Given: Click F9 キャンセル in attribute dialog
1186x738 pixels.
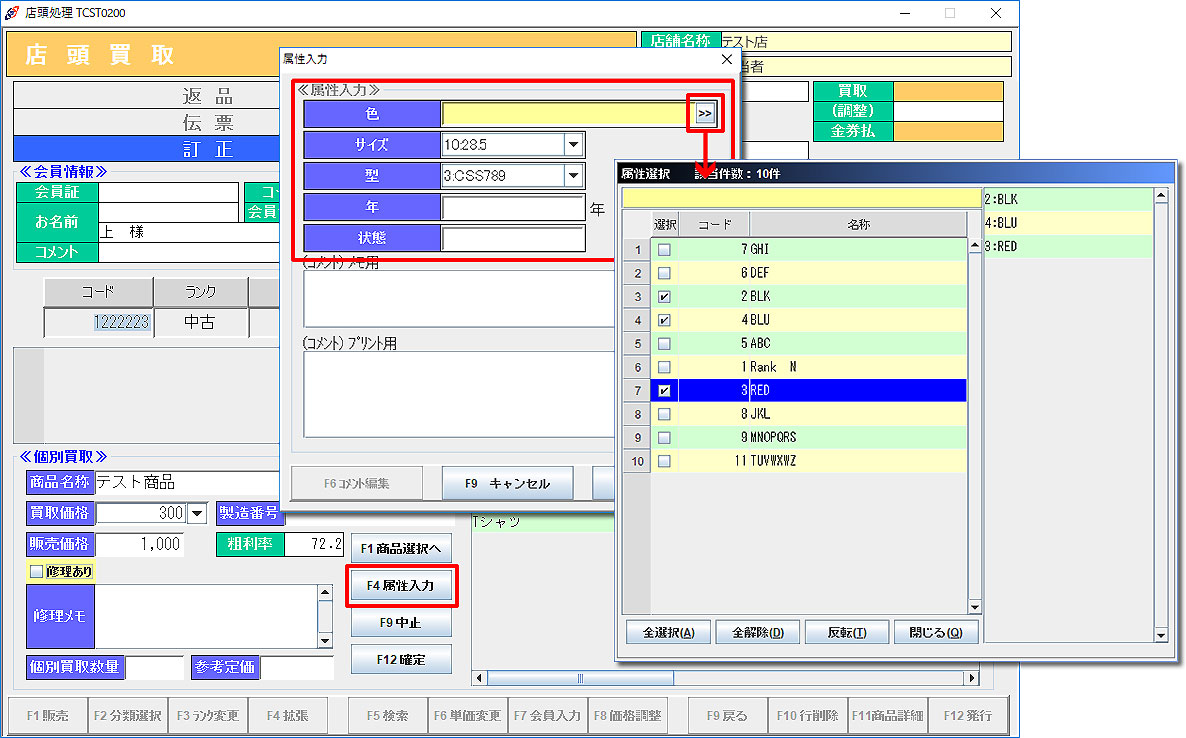Looking at the screenshot, I should click(508, 483).
